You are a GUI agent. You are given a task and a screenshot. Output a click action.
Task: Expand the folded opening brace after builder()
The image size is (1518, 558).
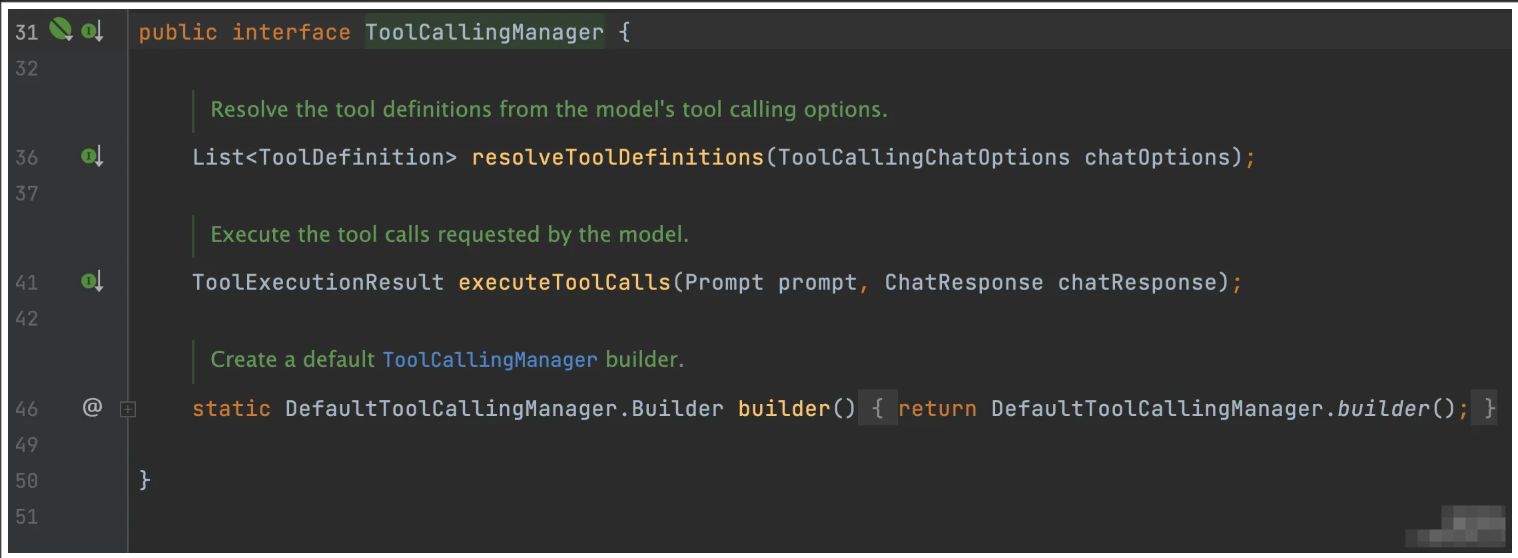(x=877, y=408)
